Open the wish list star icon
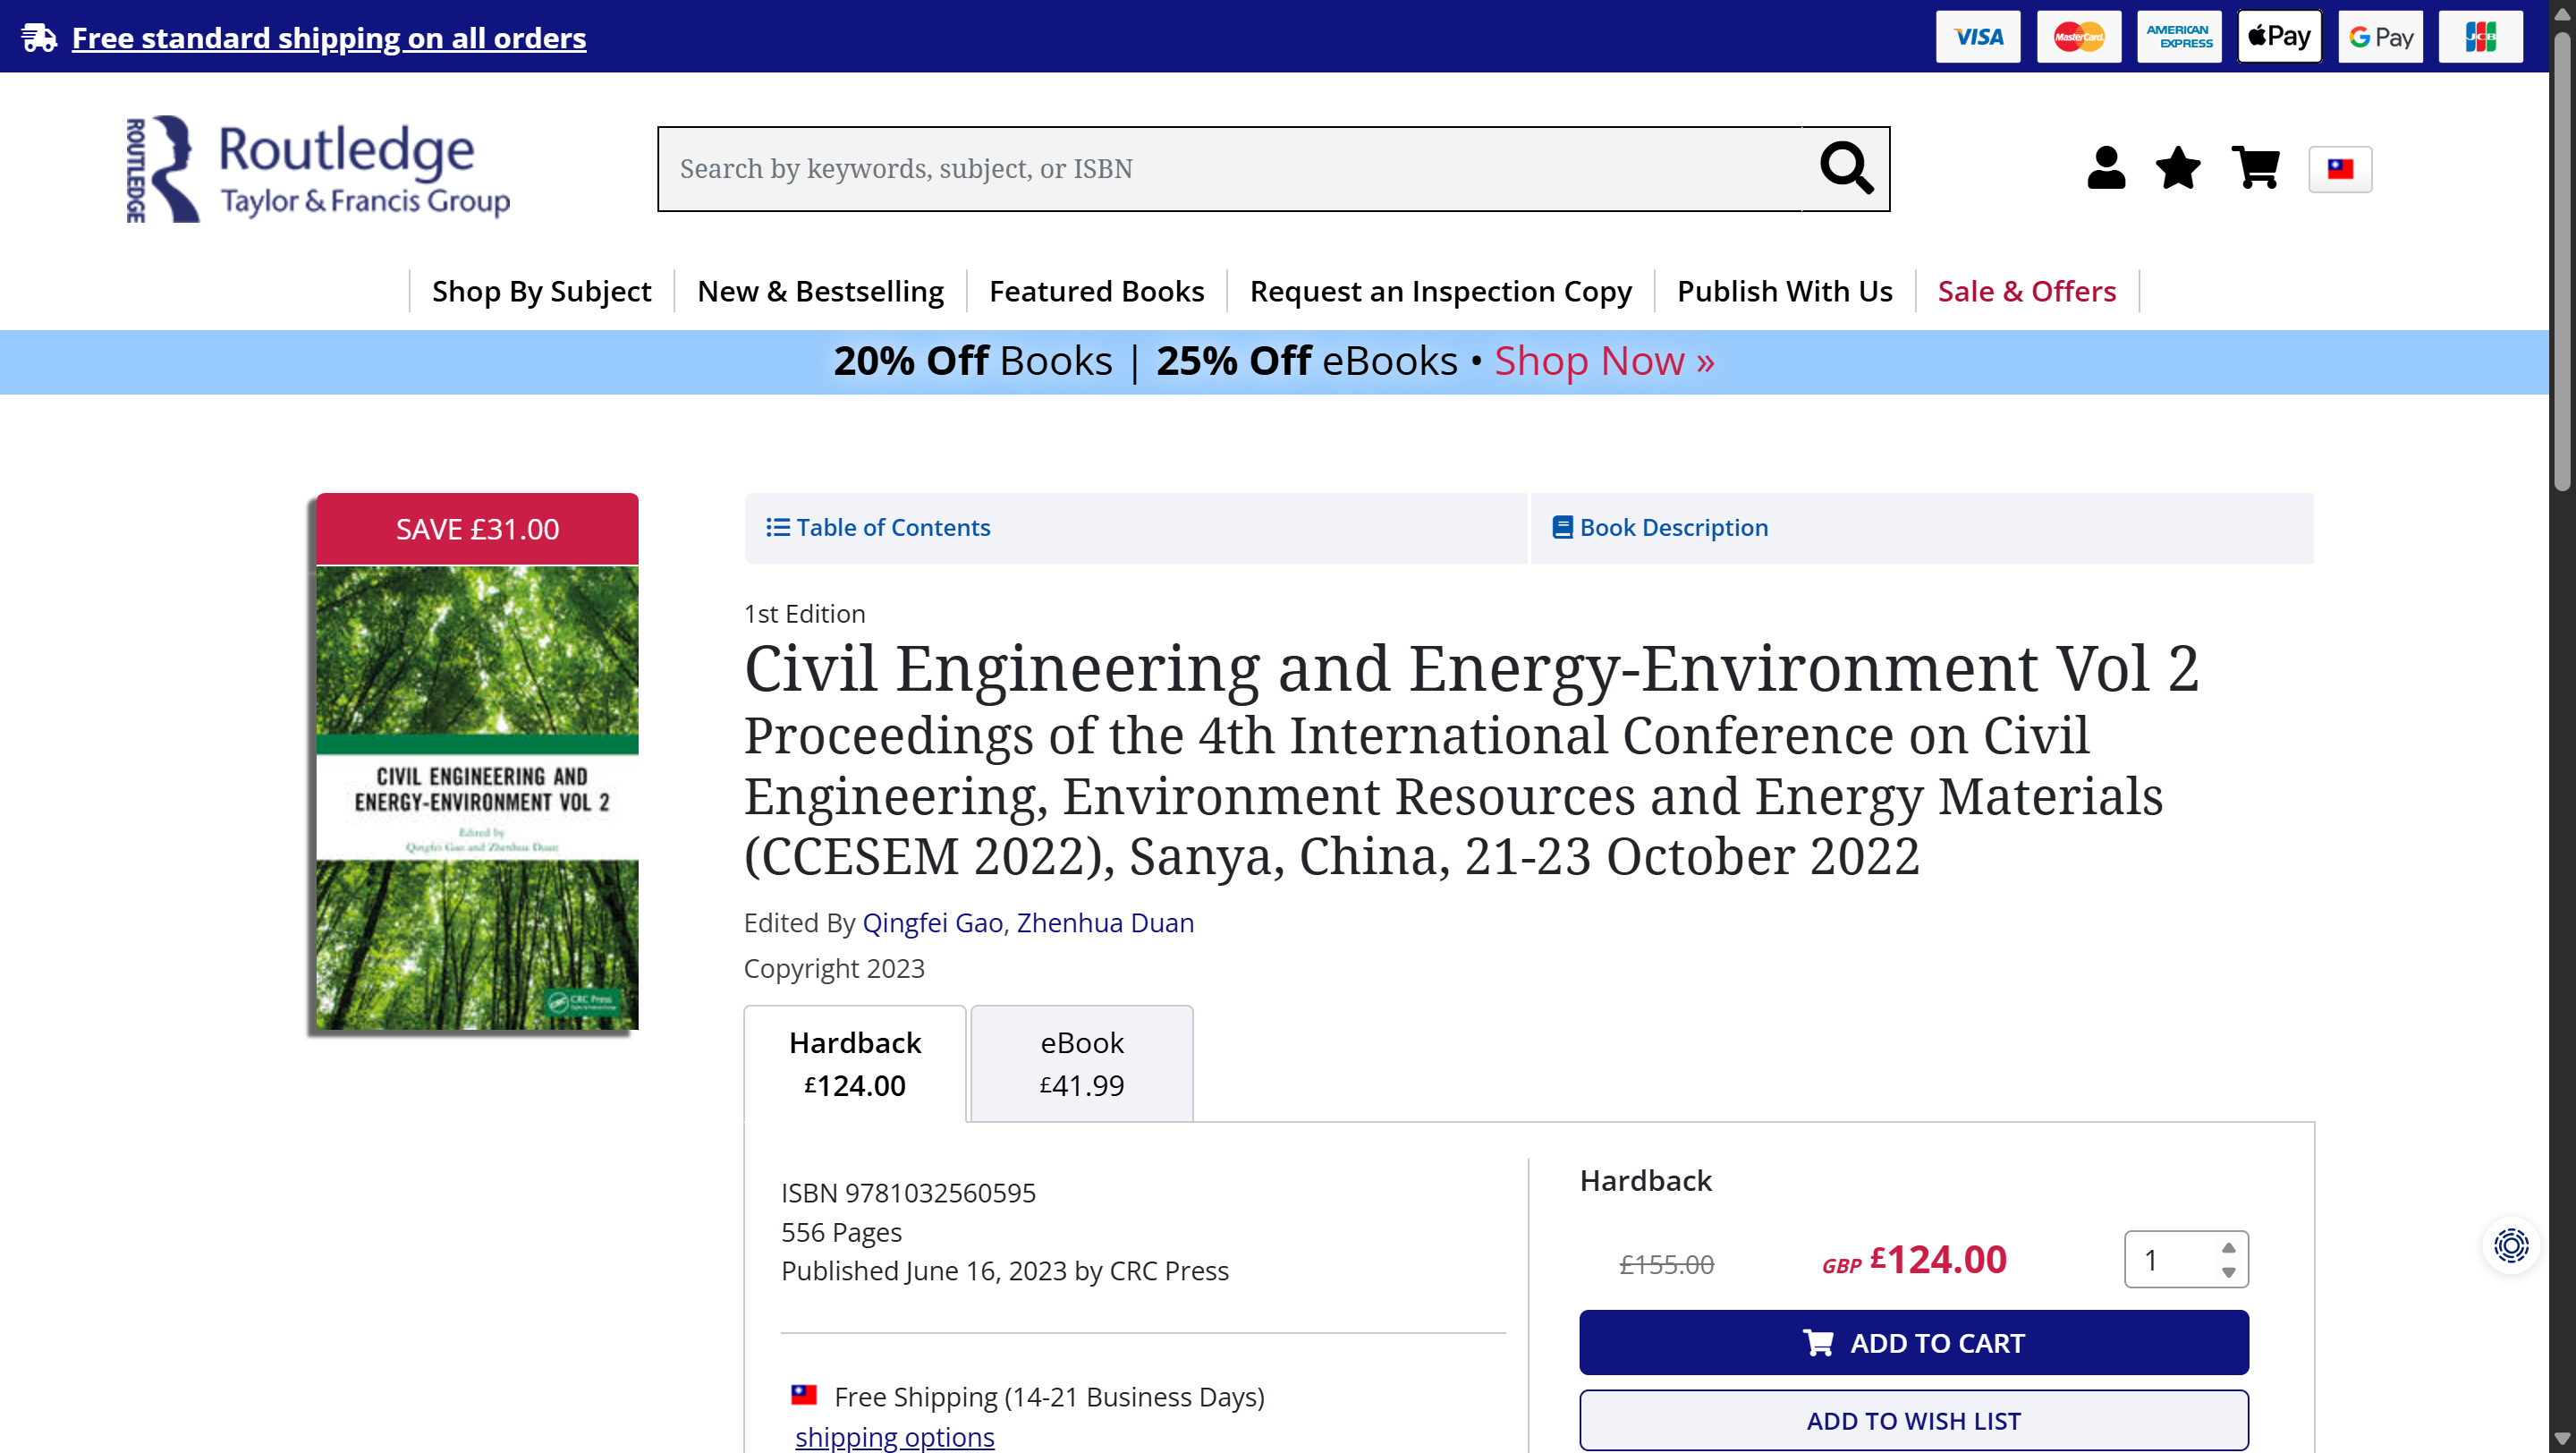 click(2178, 168)
